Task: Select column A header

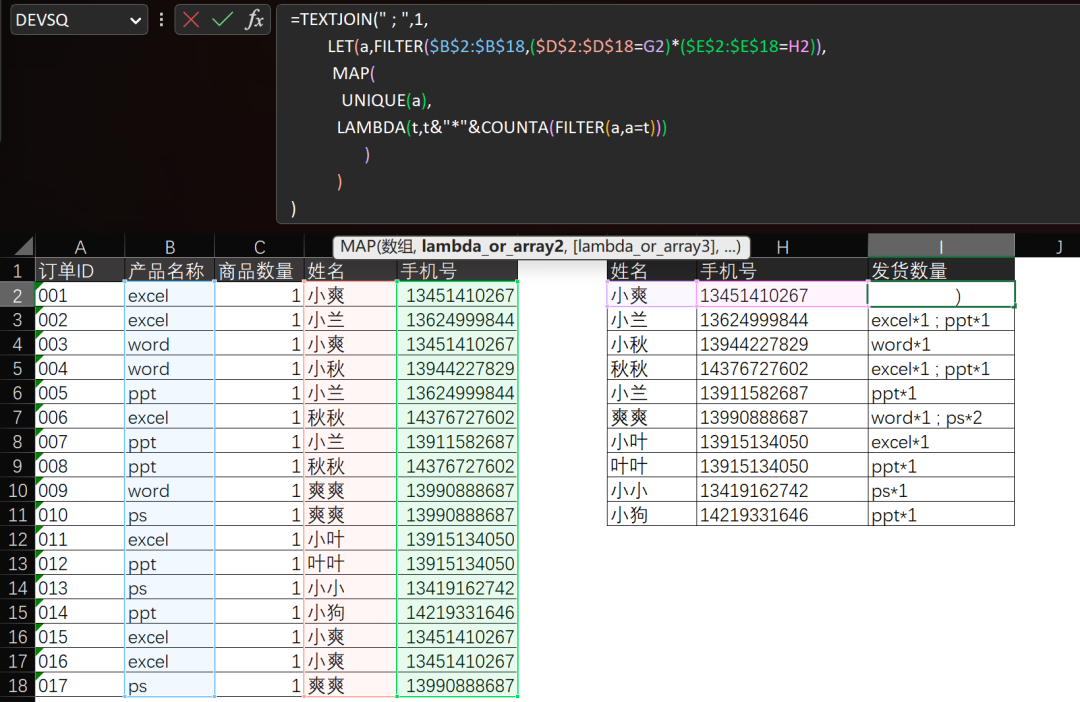Action: tap(80, 247)
